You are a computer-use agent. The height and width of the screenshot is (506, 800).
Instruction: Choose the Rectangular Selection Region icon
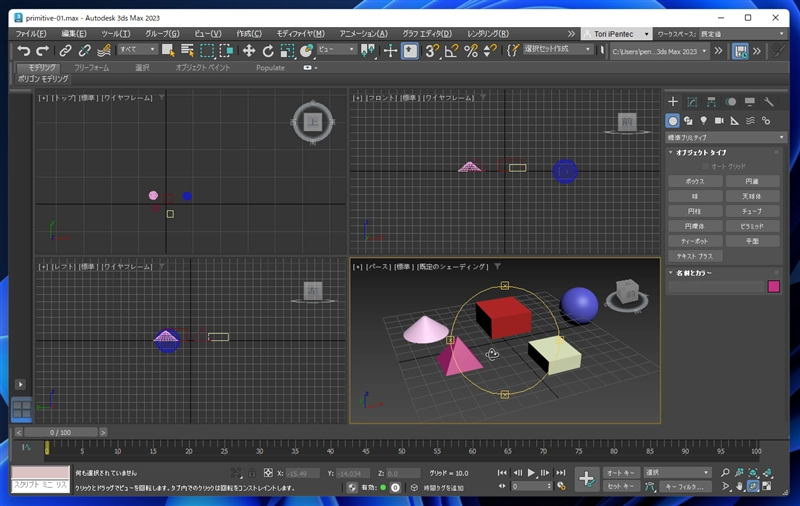[207, 50]
